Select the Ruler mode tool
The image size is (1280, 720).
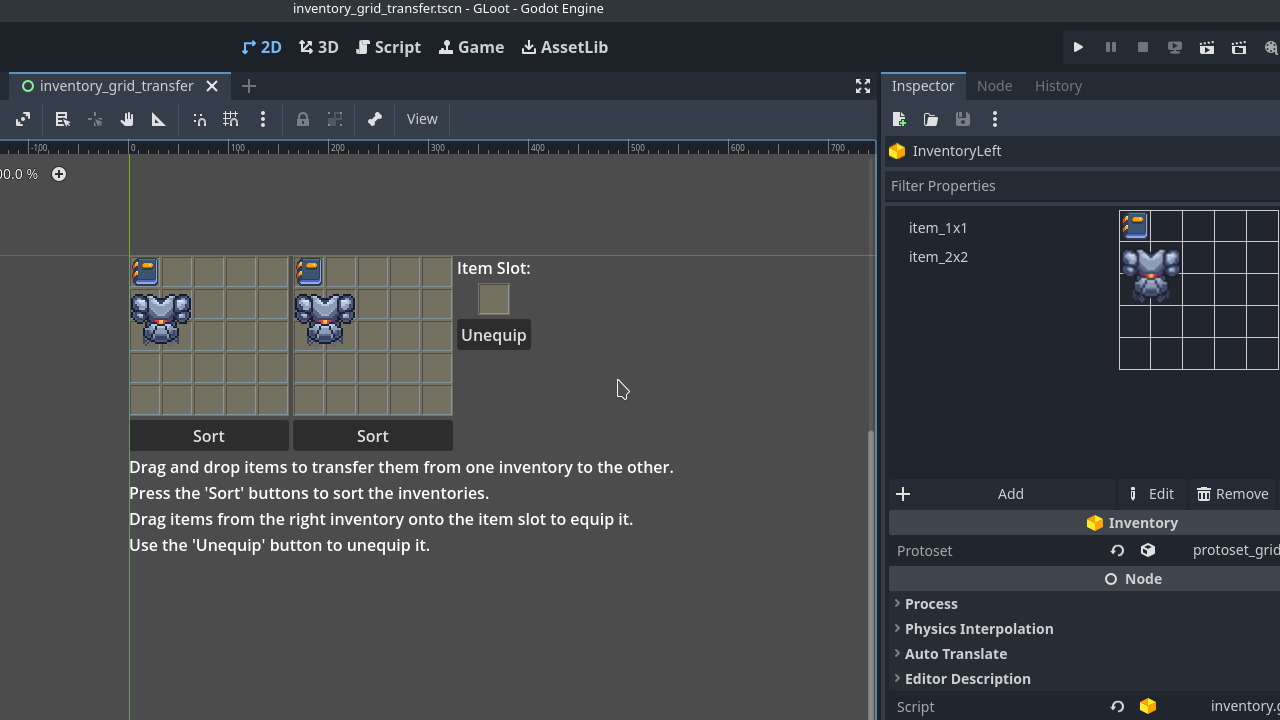[158, 119]
